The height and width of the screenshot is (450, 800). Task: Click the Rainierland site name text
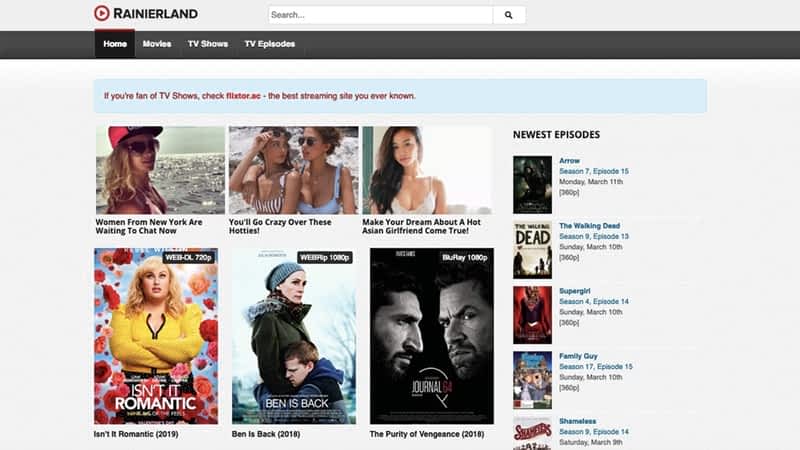click(156, 14)
